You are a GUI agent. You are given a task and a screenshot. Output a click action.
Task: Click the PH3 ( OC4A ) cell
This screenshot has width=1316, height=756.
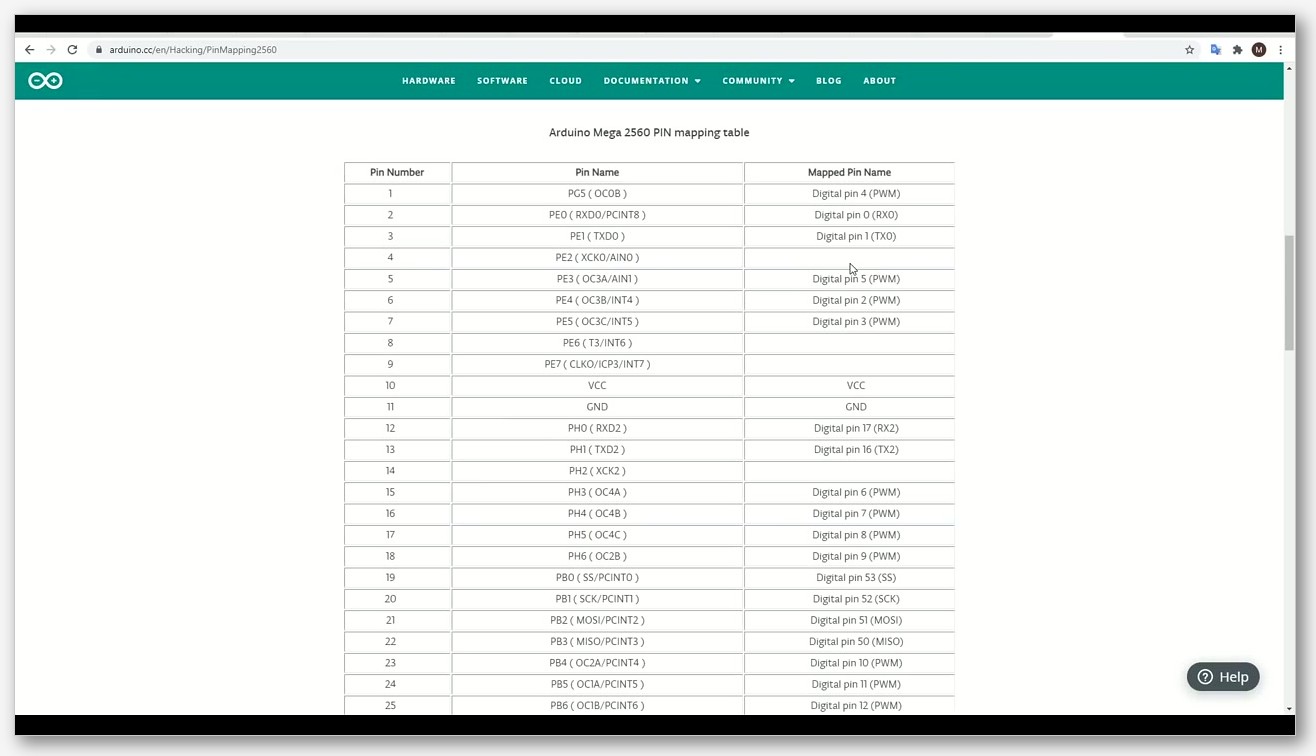(597, 492)
